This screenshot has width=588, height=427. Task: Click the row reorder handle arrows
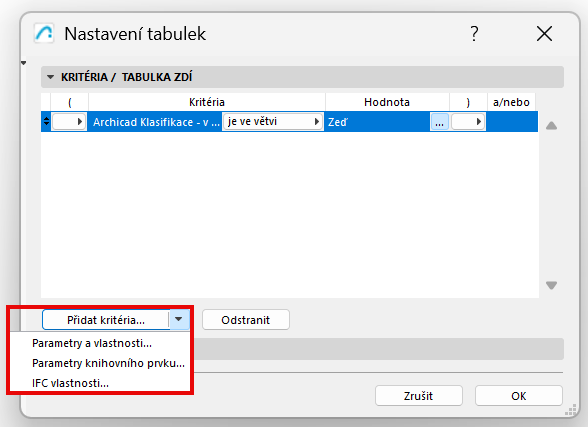pyautogui.click(x=46, y=121)
